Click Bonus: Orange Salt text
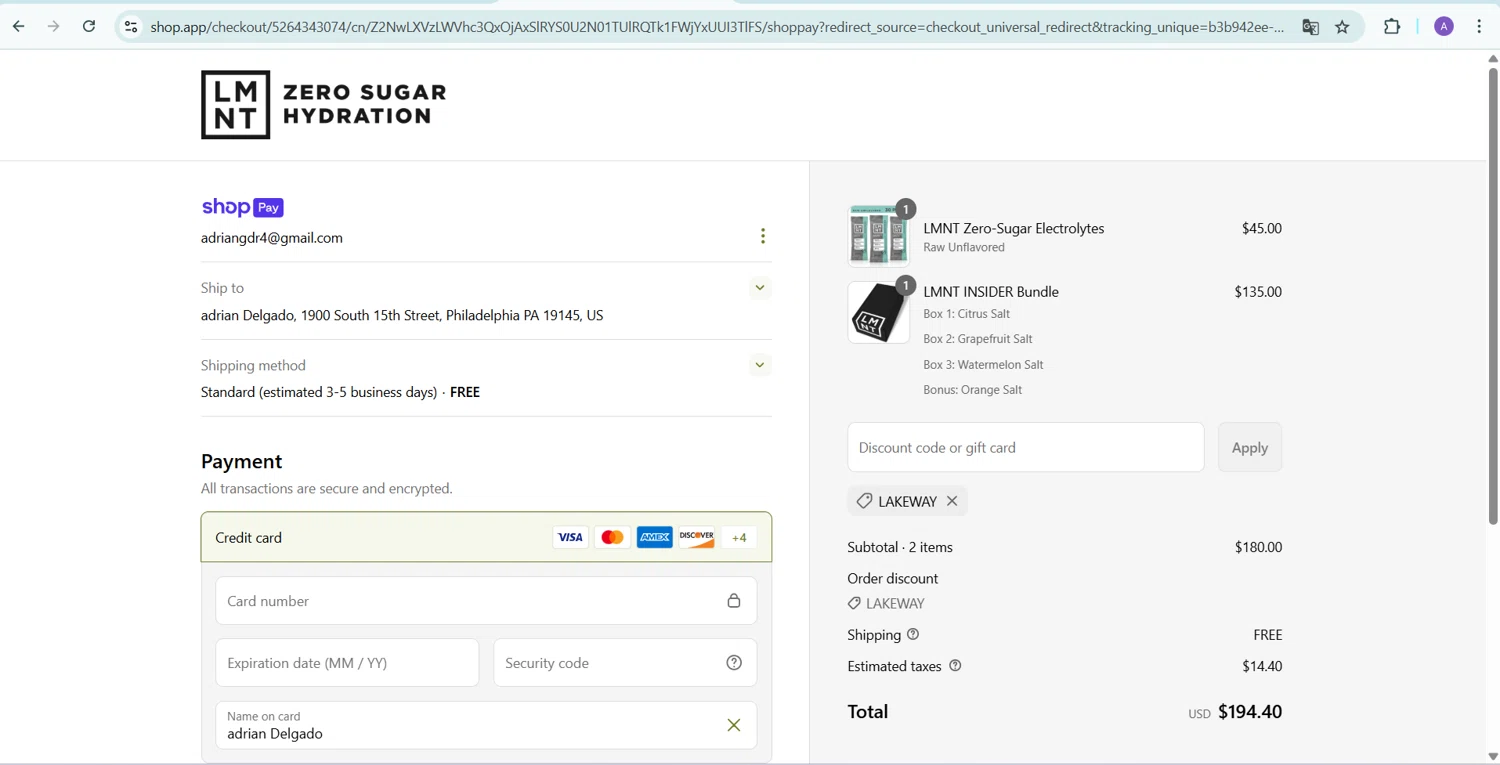 973,390
